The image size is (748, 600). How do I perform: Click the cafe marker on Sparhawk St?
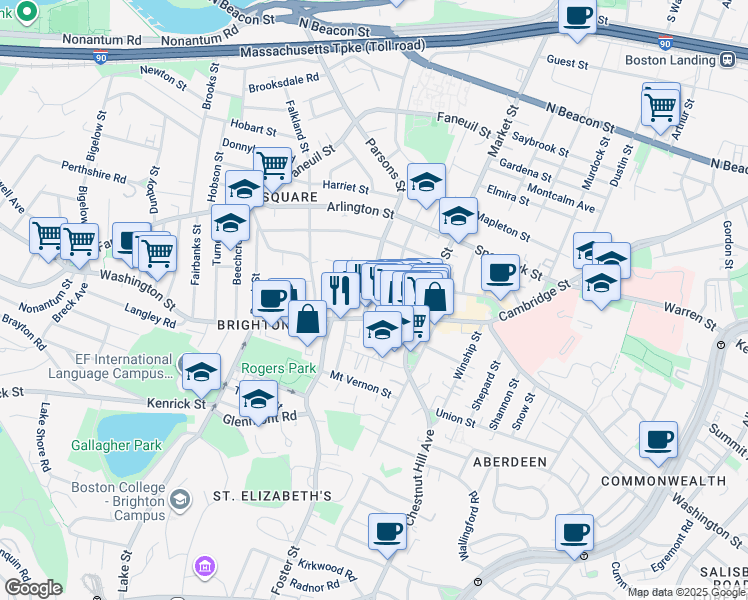500,275
